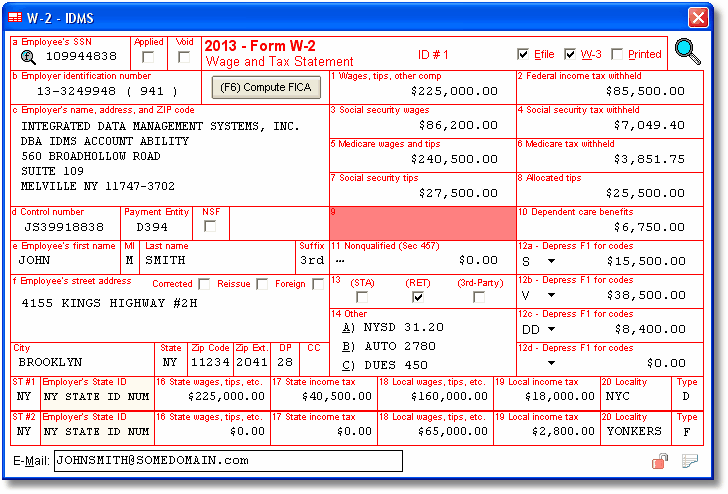728x494 pixels.
Task: Click the SSN lookup magnifier icon
Action: (x=28, y=57)
